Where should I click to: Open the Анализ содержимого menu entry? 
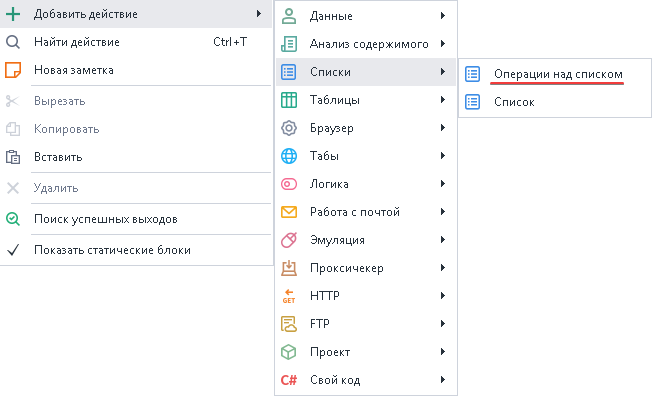[368, 44]
